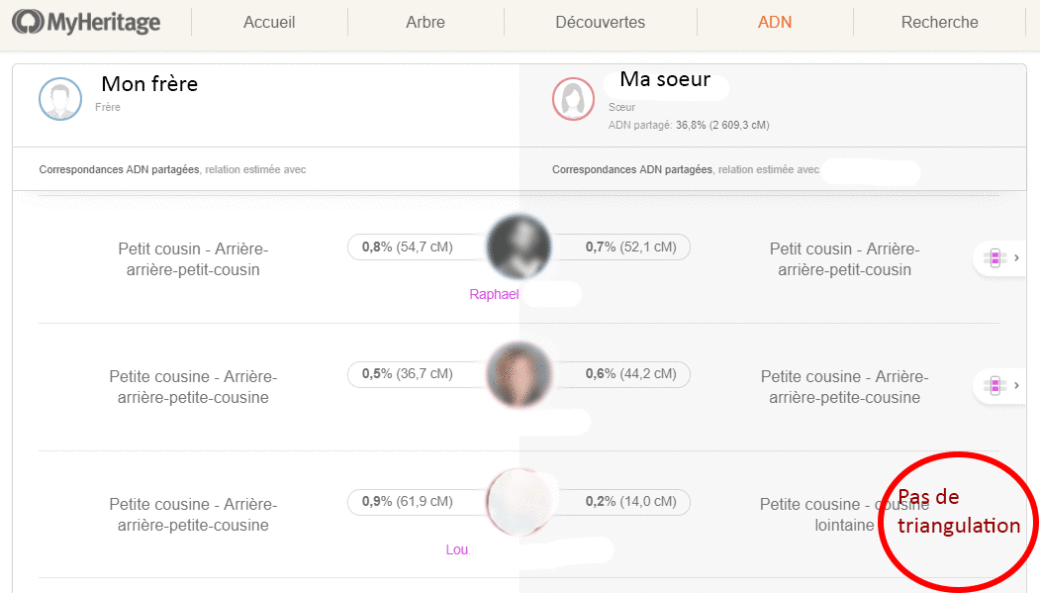Screen dimensions: 1040x593
Task: Select the ADN menu tab
Action: [775, 22]
